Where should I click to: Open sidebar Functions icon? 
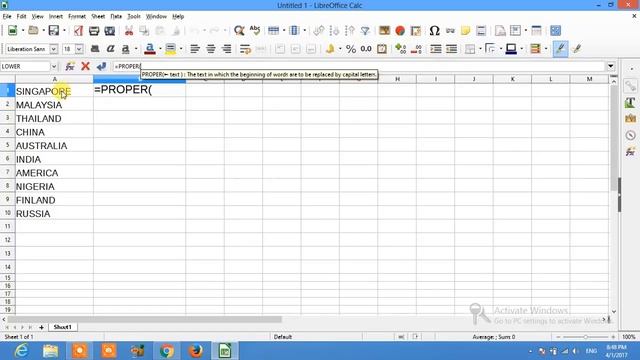coord(630,152)
